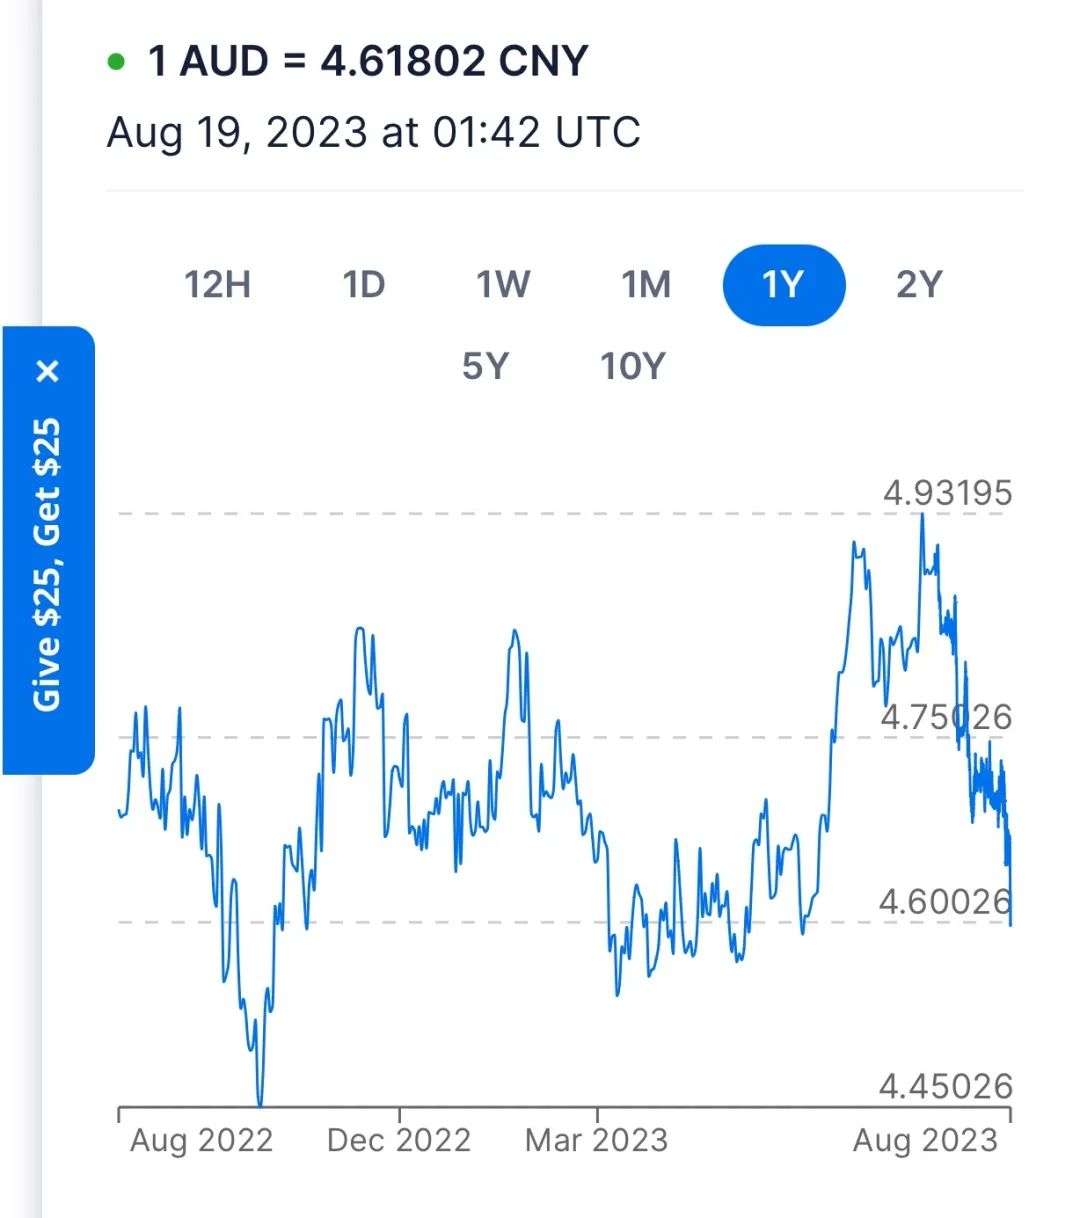Select the 1D time range
1080x1218 pixels.
pyautogui.click(x=364, y=285)
